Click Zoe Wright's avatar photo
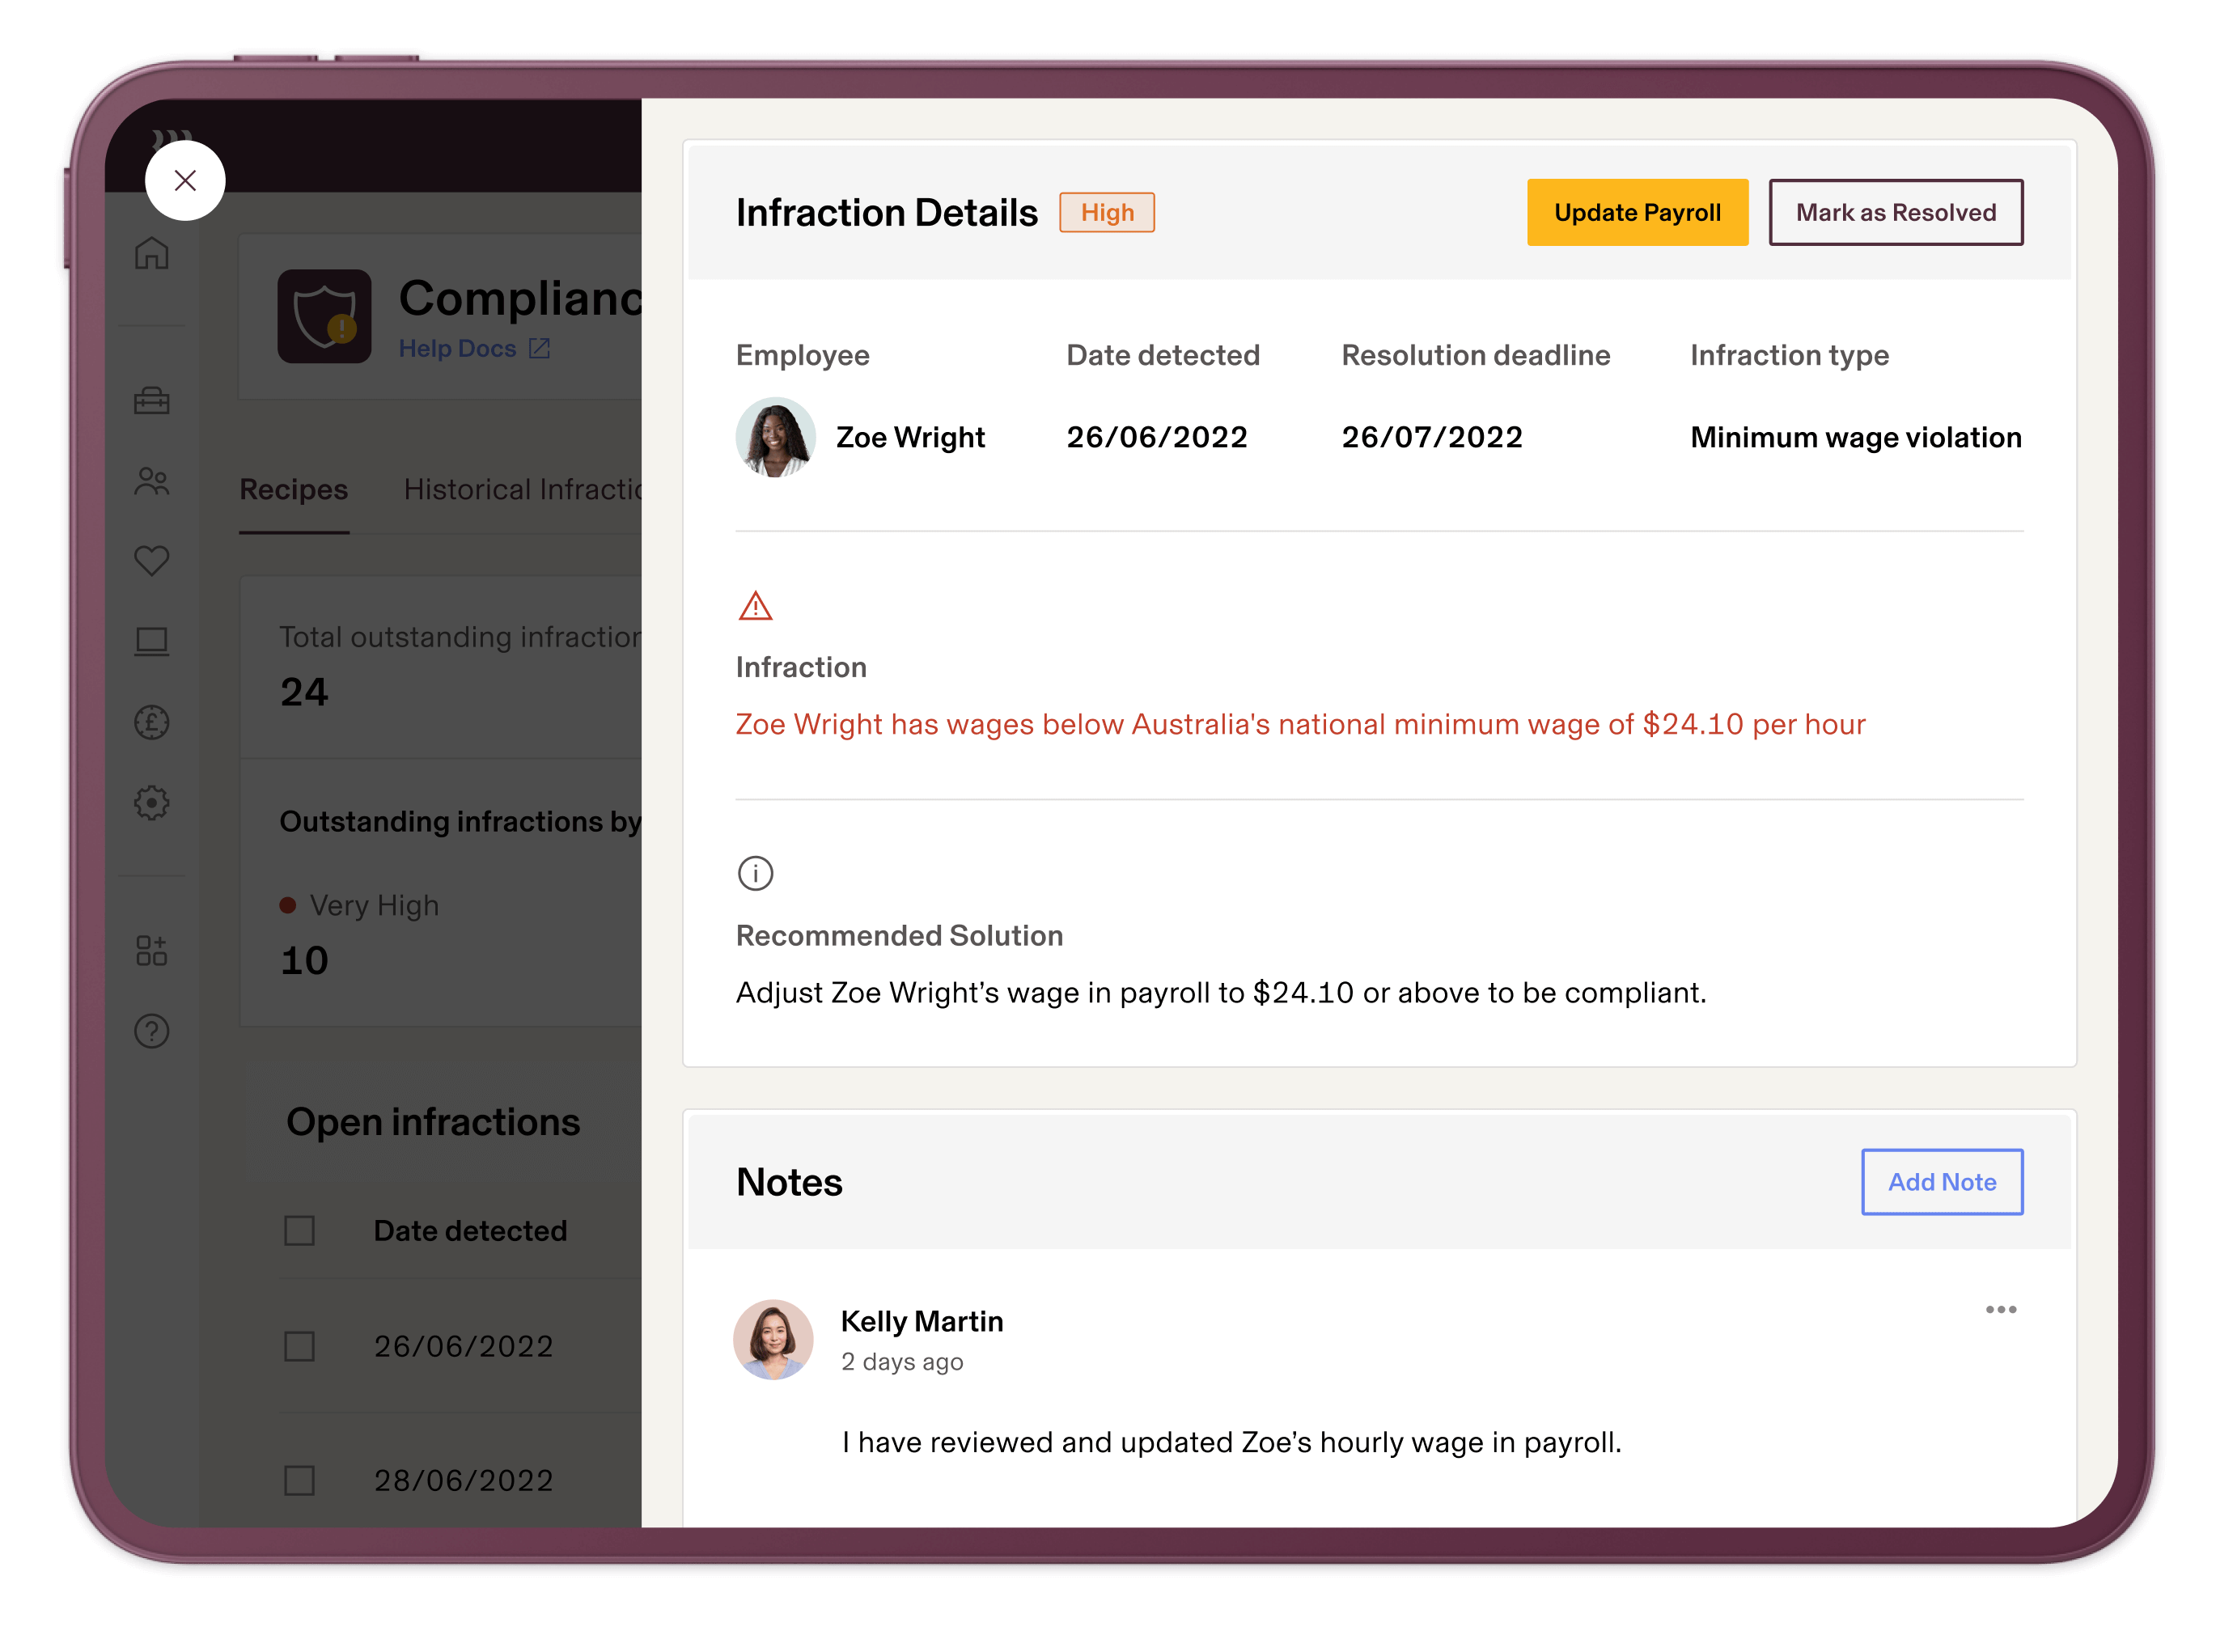 point(775,437)
